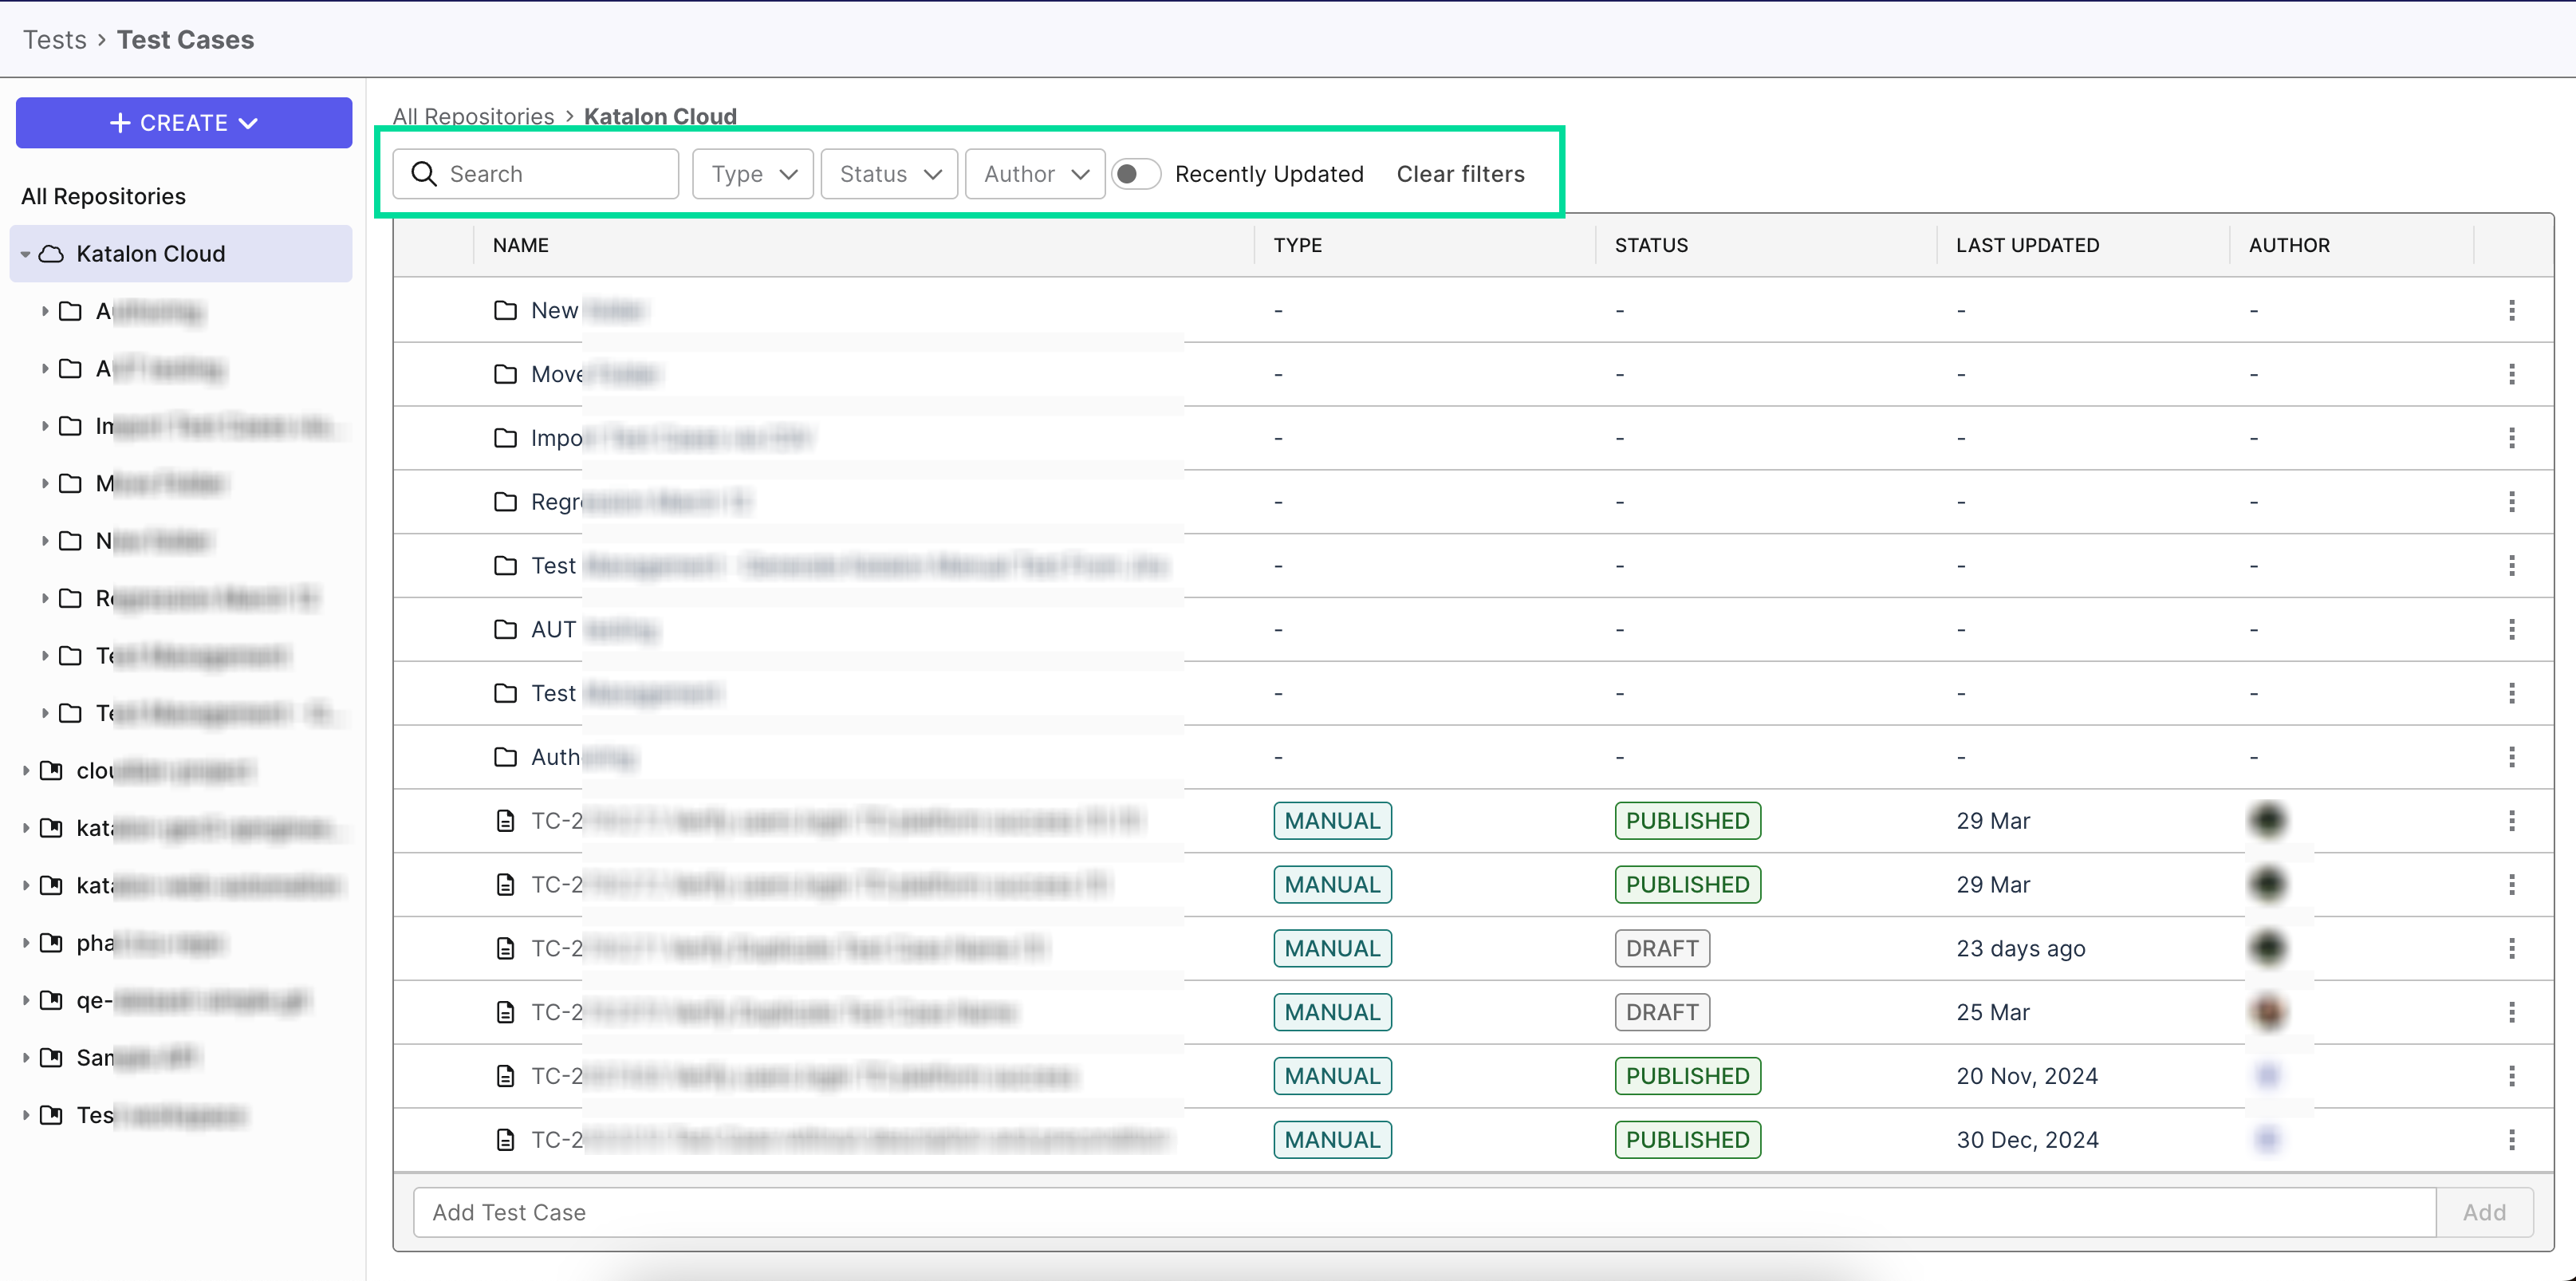Expand the sidebar folder starting with 'R'

coord(45,598)
